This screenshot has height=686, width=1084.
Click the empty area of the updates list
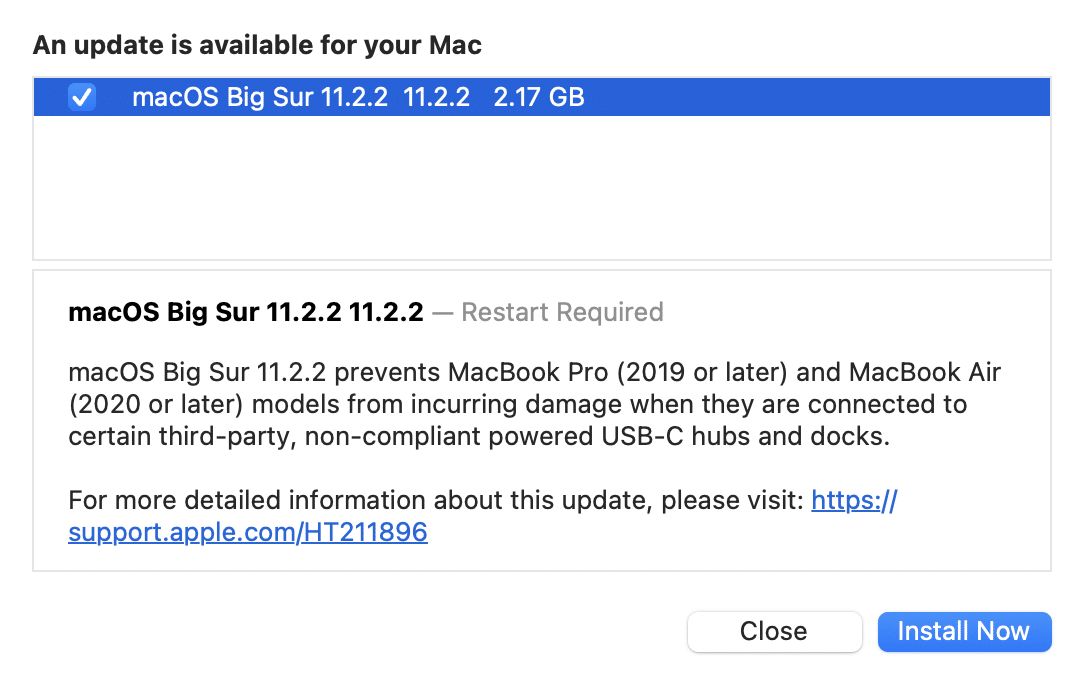[x=540, y=190]
